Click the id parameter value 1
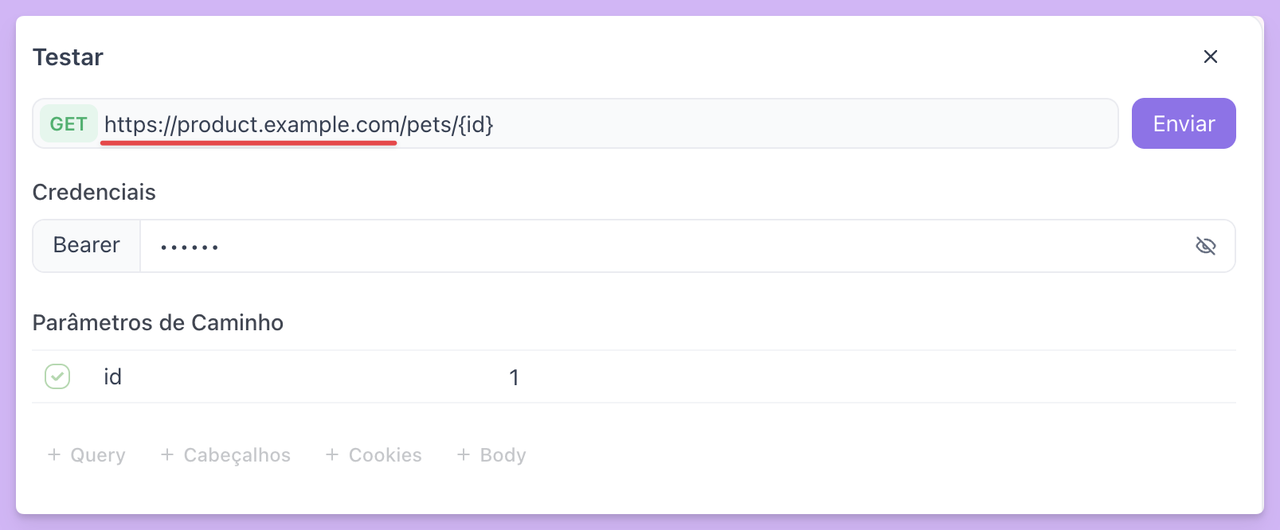The height and width of the screenshot is (530, 1280). pos(514,377)
